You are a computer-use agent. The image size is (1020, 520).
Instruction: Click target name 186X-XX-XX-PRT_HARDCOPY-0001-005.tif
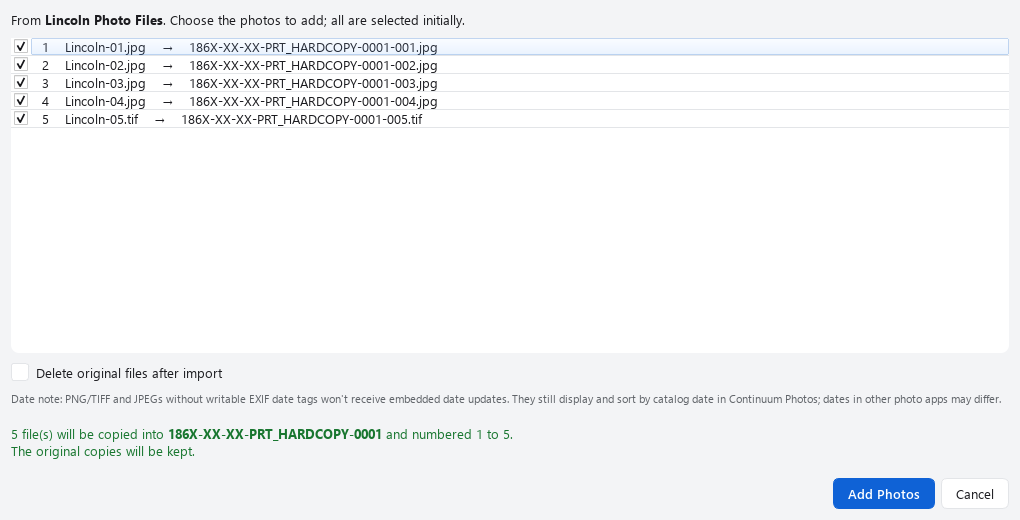pyautogui.click(x=302, y=120)
